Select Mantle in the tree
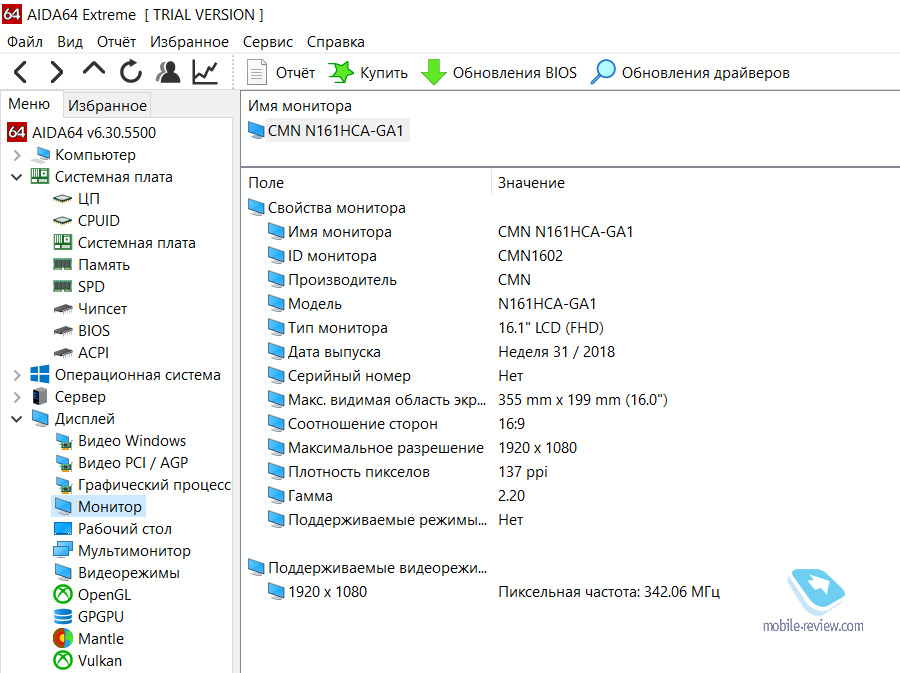 click(88, 639)
